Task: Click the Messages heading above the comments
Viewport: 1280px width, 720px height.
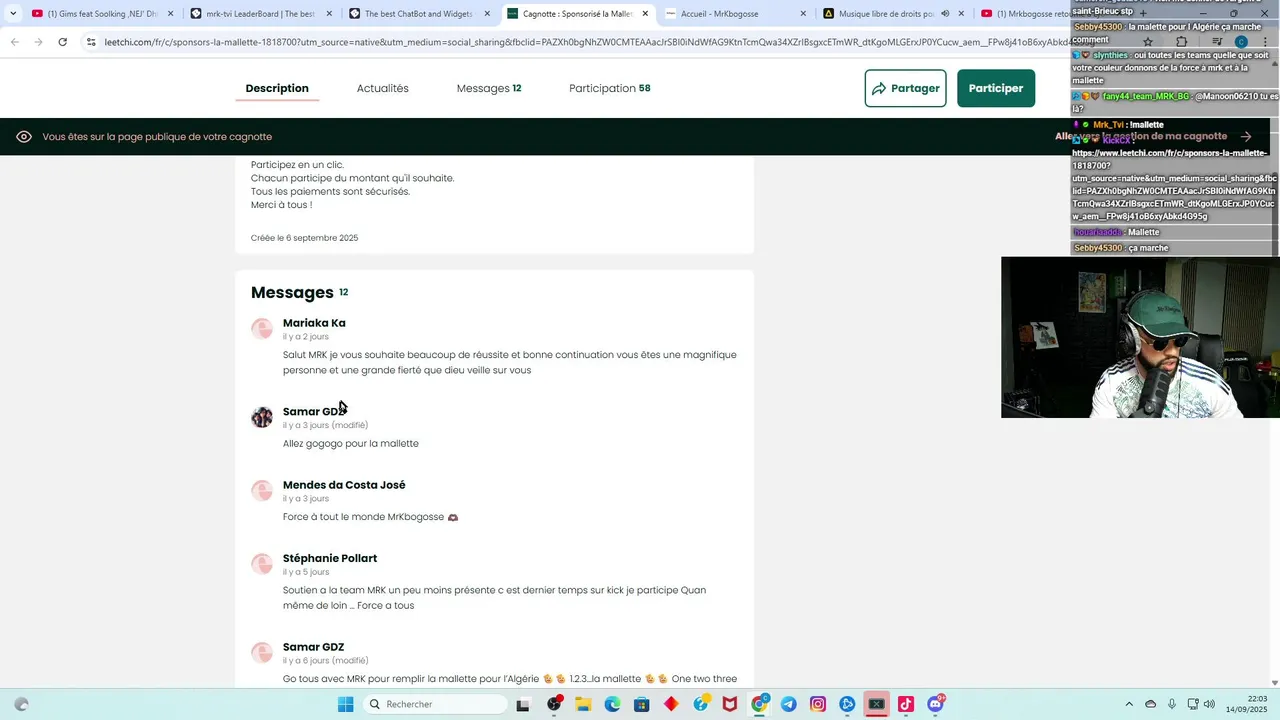Action: (292, 292)
